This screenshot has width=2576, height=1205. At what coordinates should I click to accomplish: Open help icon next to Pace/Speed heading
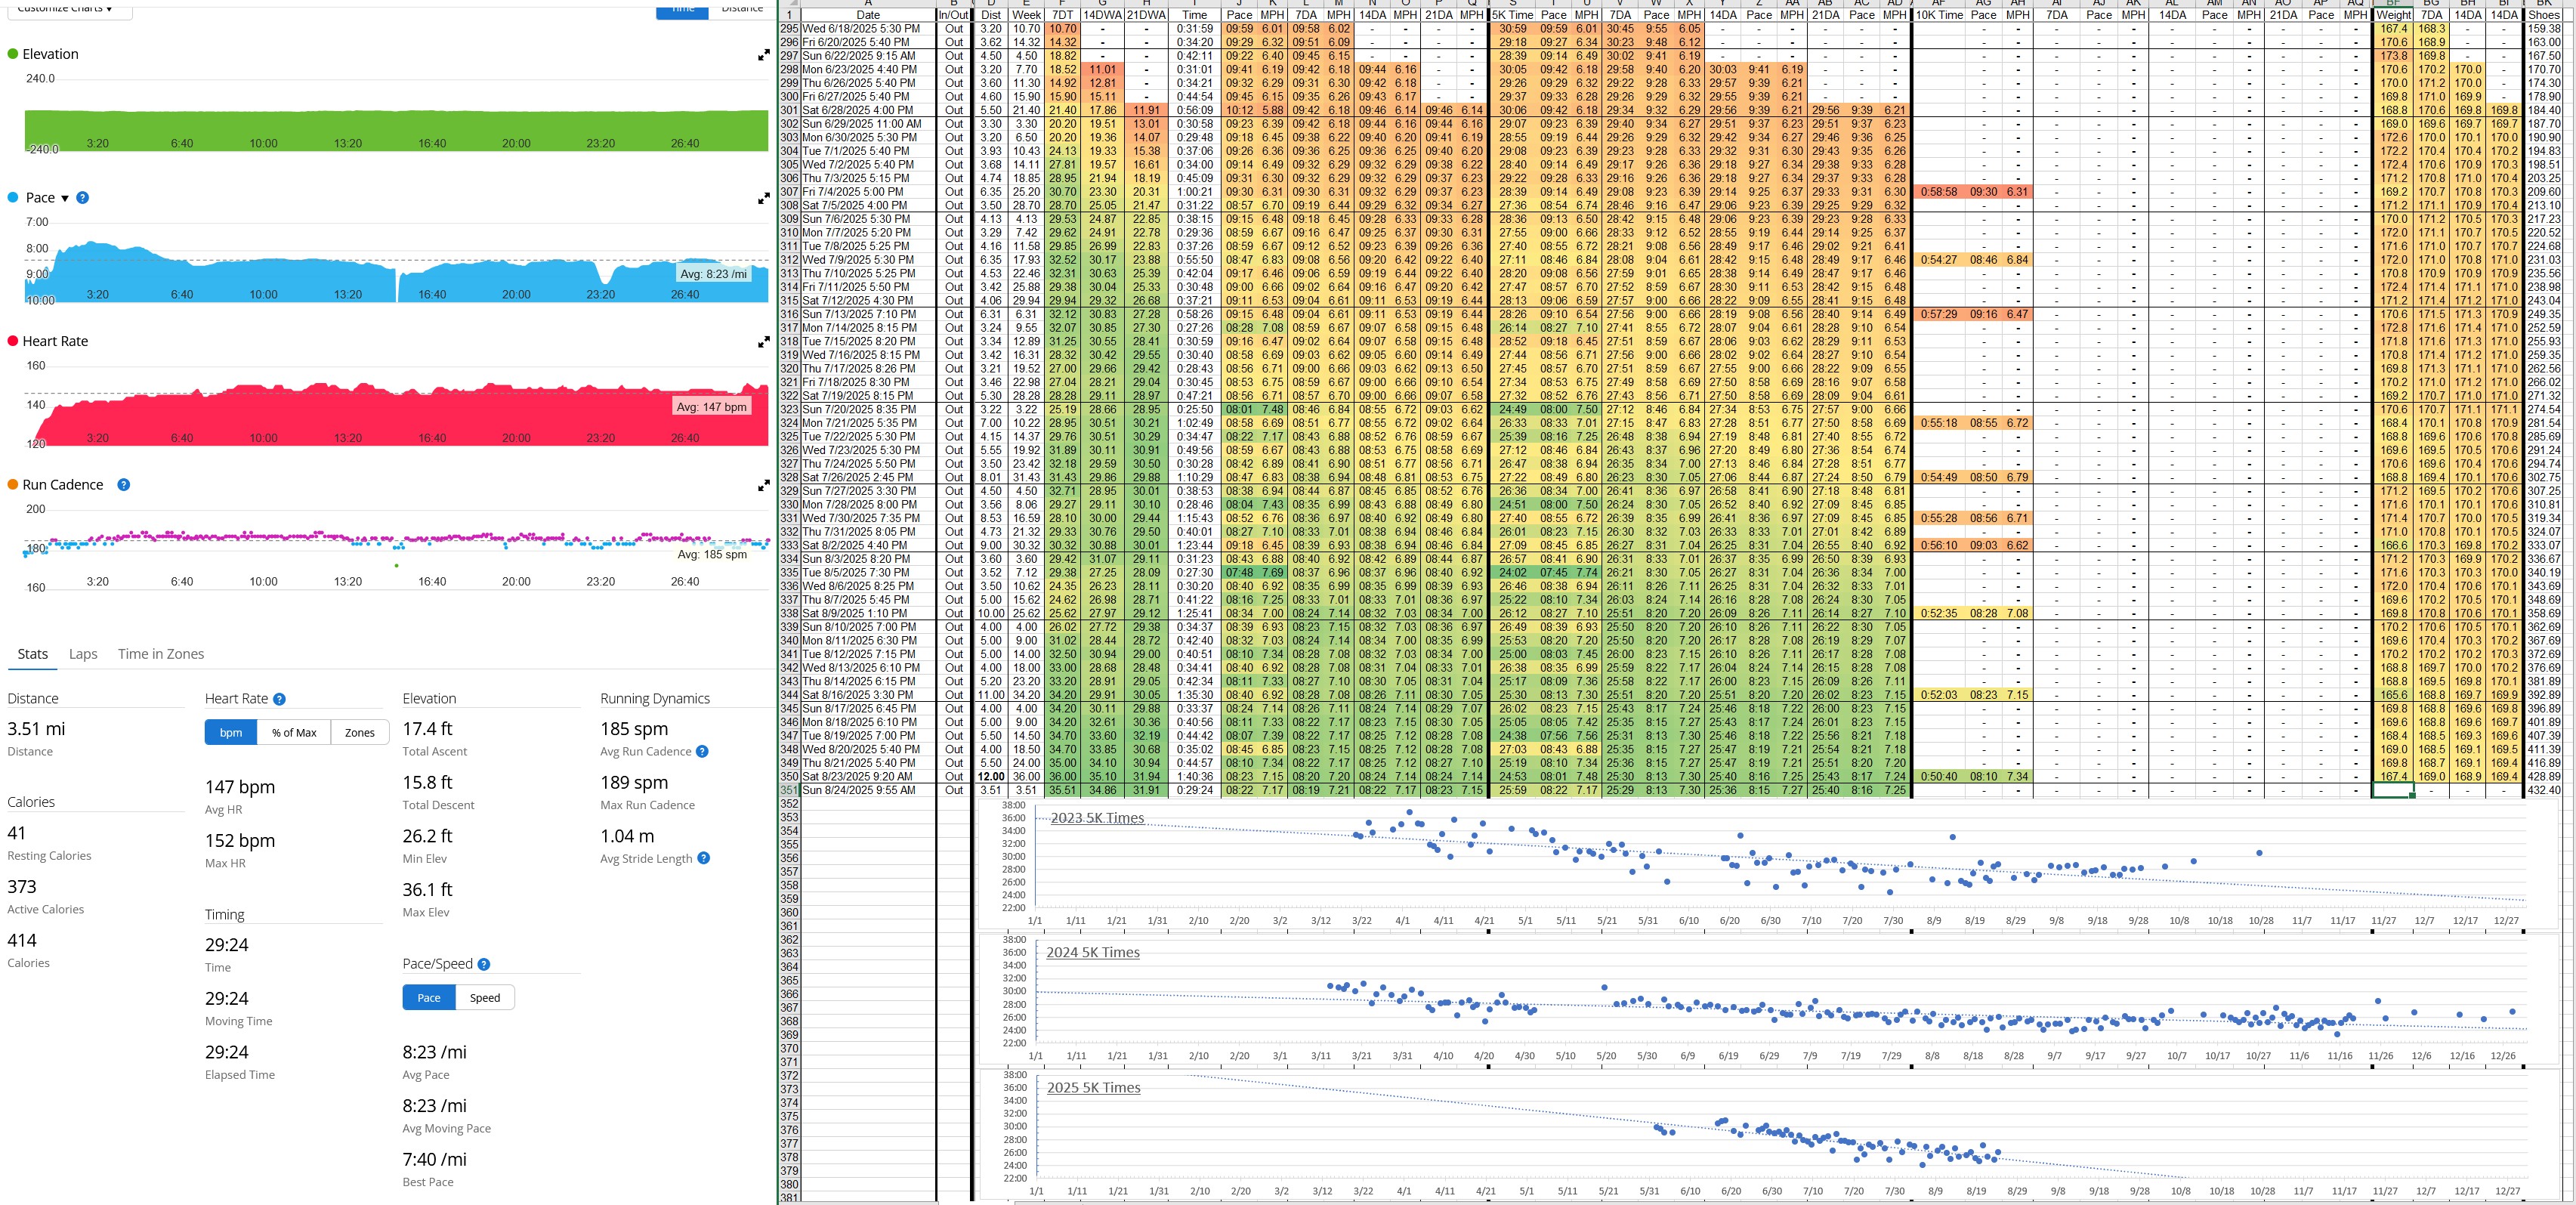(484, 964)
